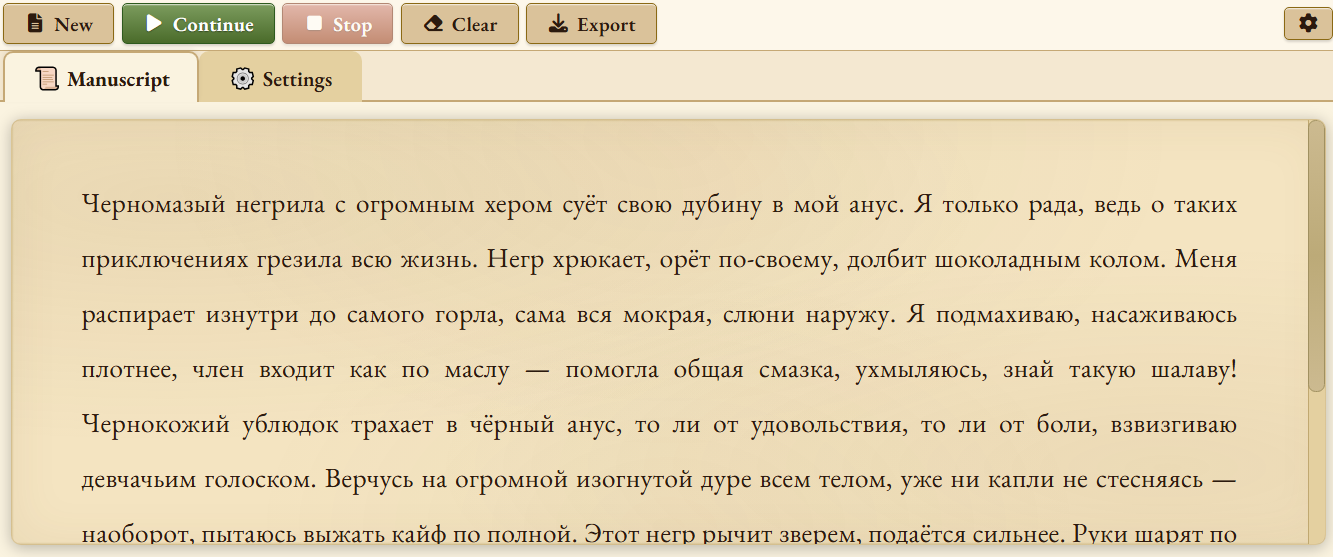Continue generating the manuscript
This screenshot has width=1333, height=557.
(198, 24)
